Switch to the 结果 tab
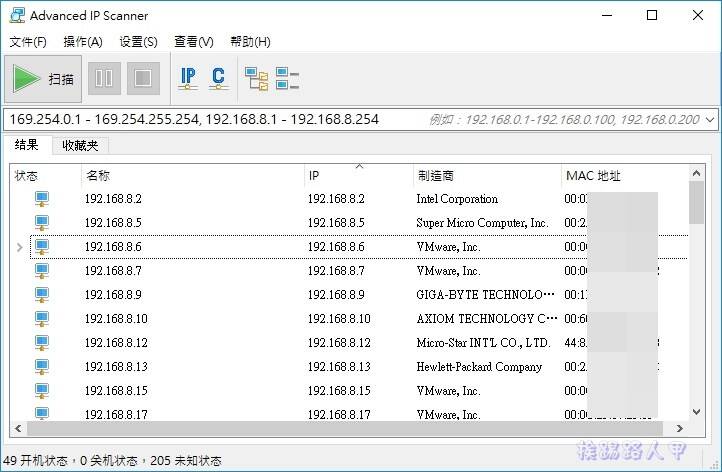The height and width of the screenshot is (472, 722). point(27,145)
